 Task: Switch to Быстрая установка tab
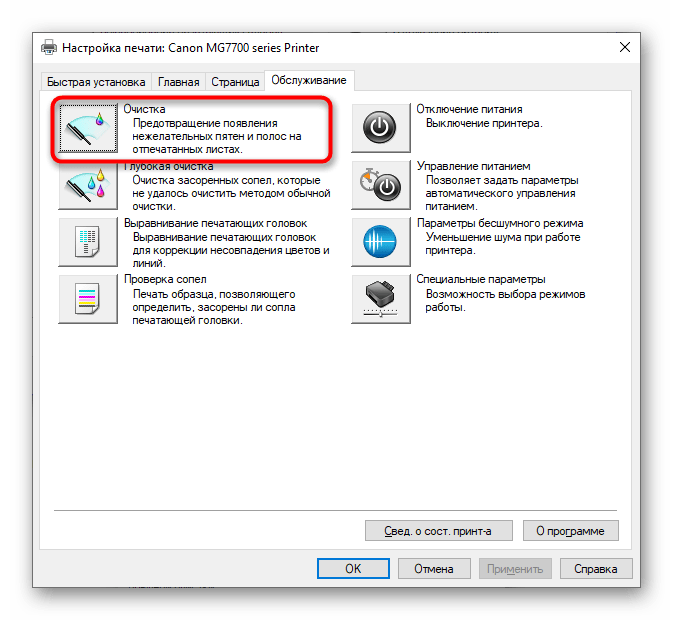pyautogui.click(x=96, y=82)
